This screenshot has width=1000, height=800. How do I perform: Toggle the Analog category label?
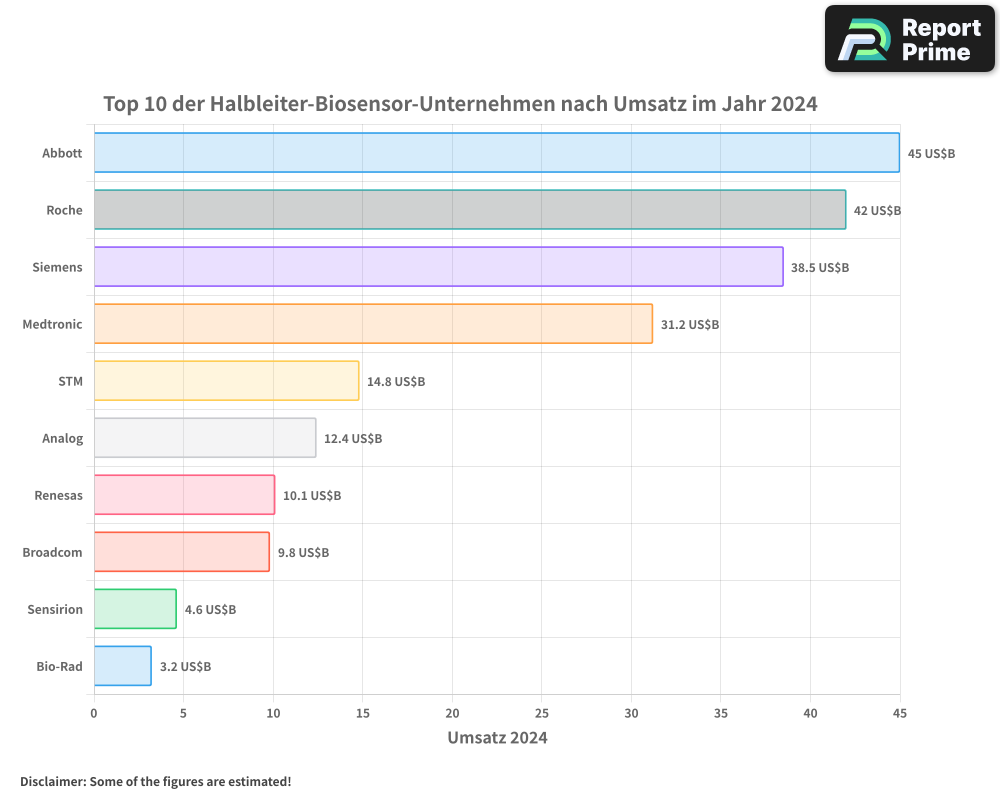coord(60,438)
